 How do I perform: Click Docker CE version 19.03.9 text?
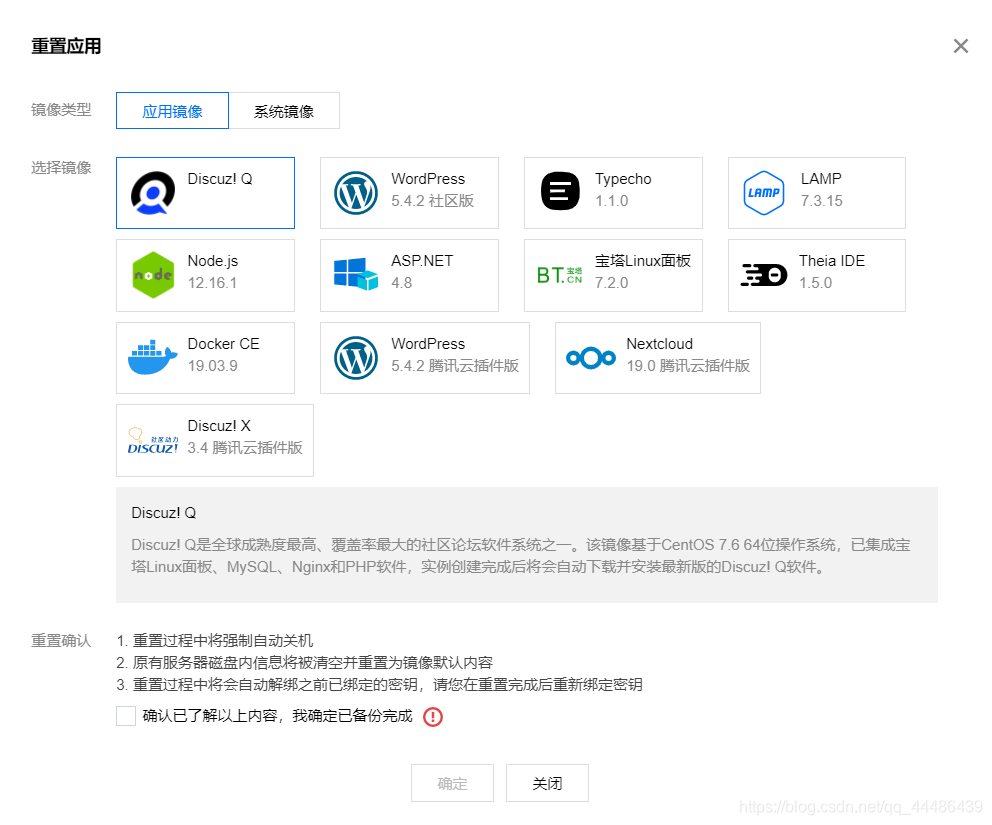coord(213,366)
